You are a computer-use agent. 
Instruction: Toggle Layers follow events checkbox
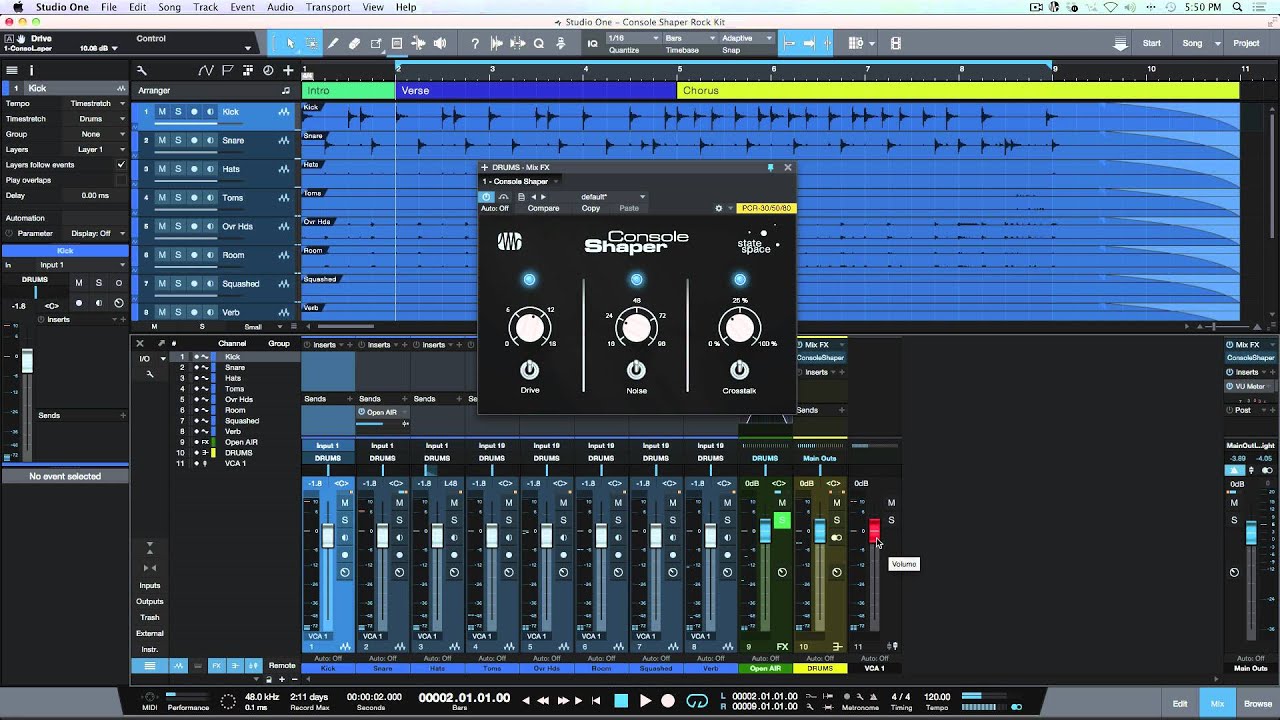121,164
